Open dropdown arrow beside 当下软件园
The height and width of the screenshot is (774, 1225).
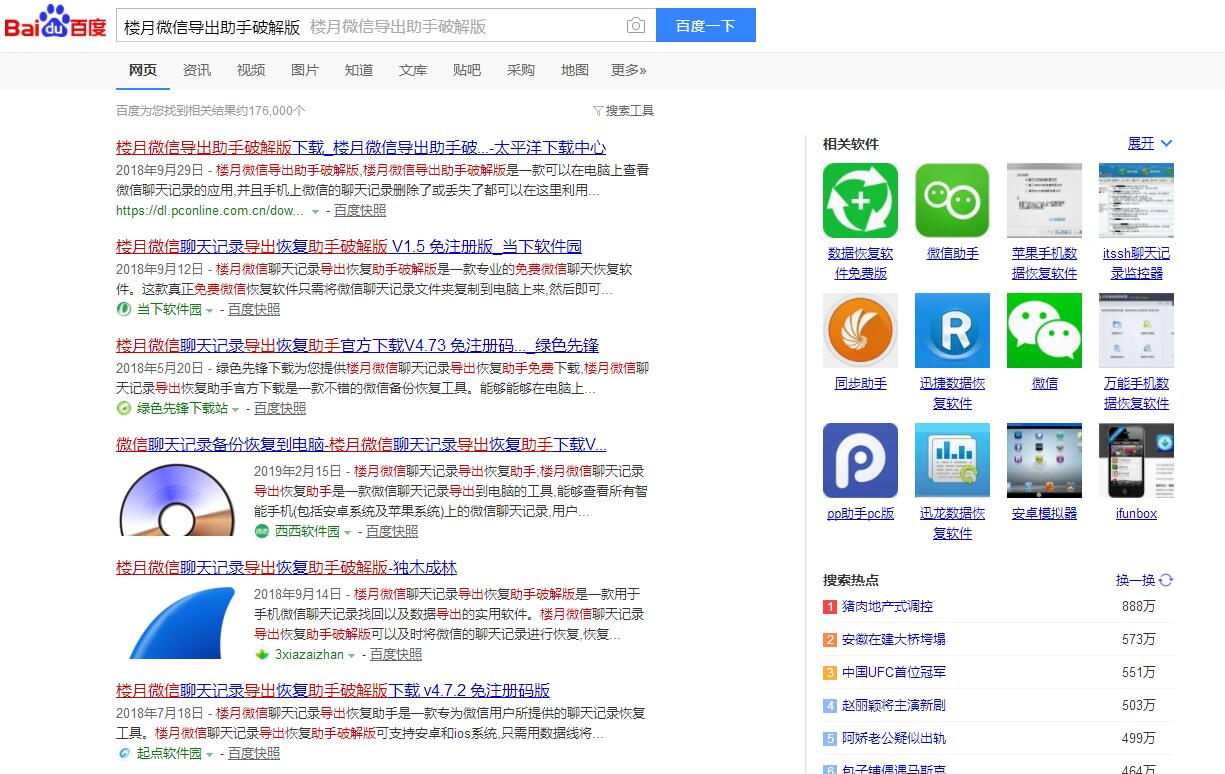209,310
